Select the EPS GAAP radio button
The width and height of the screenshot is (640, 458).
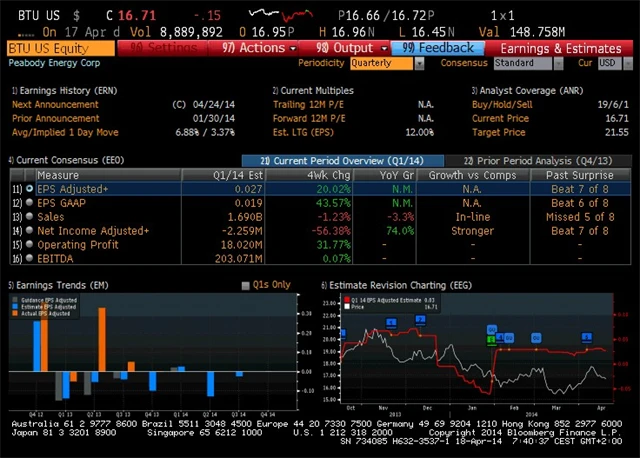click(x=29, y=202)
